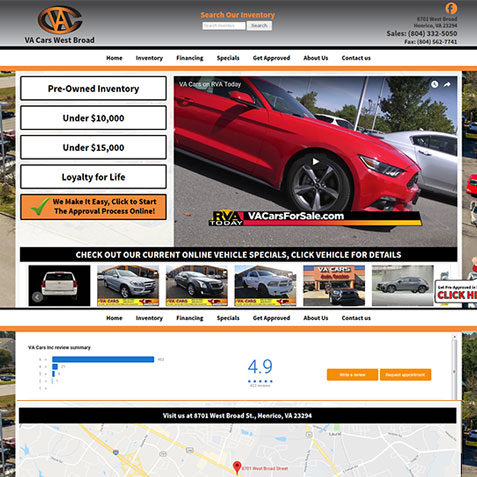The image size is (477, 477).
Task: Click the Get Pre Approved CLICK HERE badge
Action: coord(456,292)
